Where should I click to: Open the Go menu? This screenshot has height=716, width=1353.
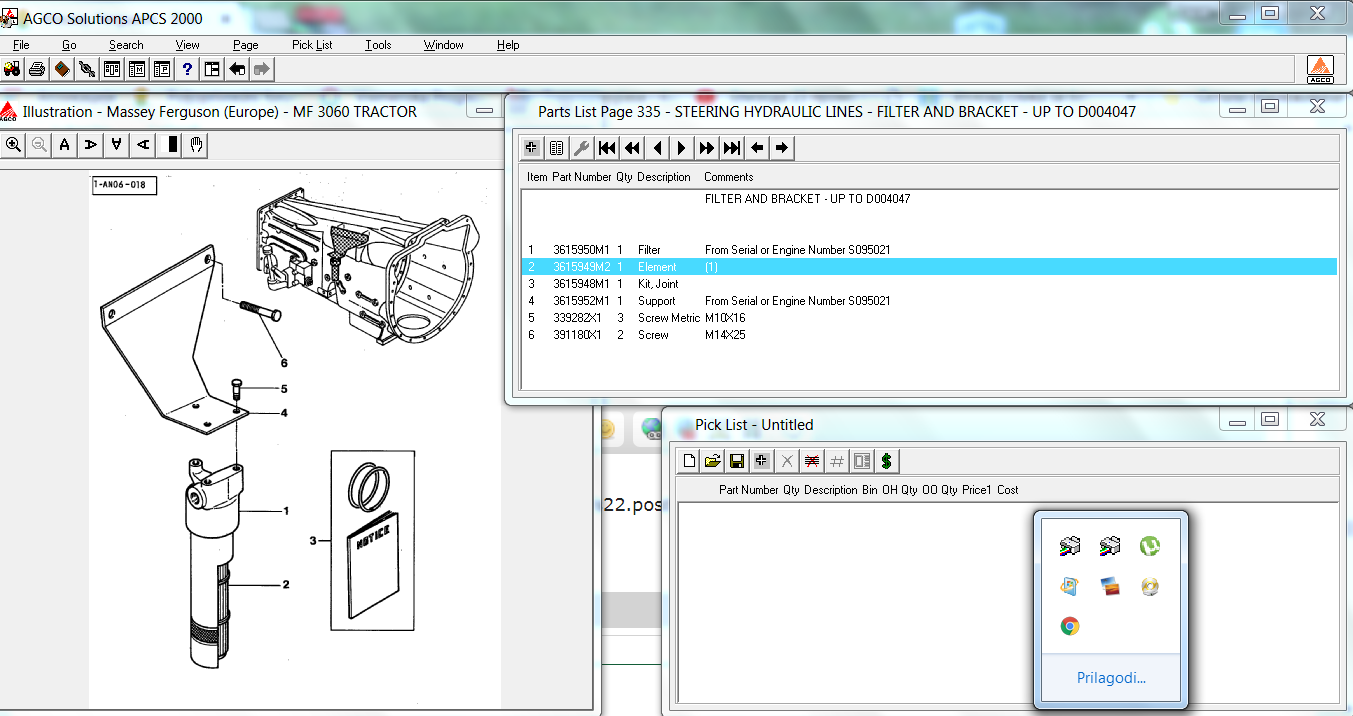point(69,45)
